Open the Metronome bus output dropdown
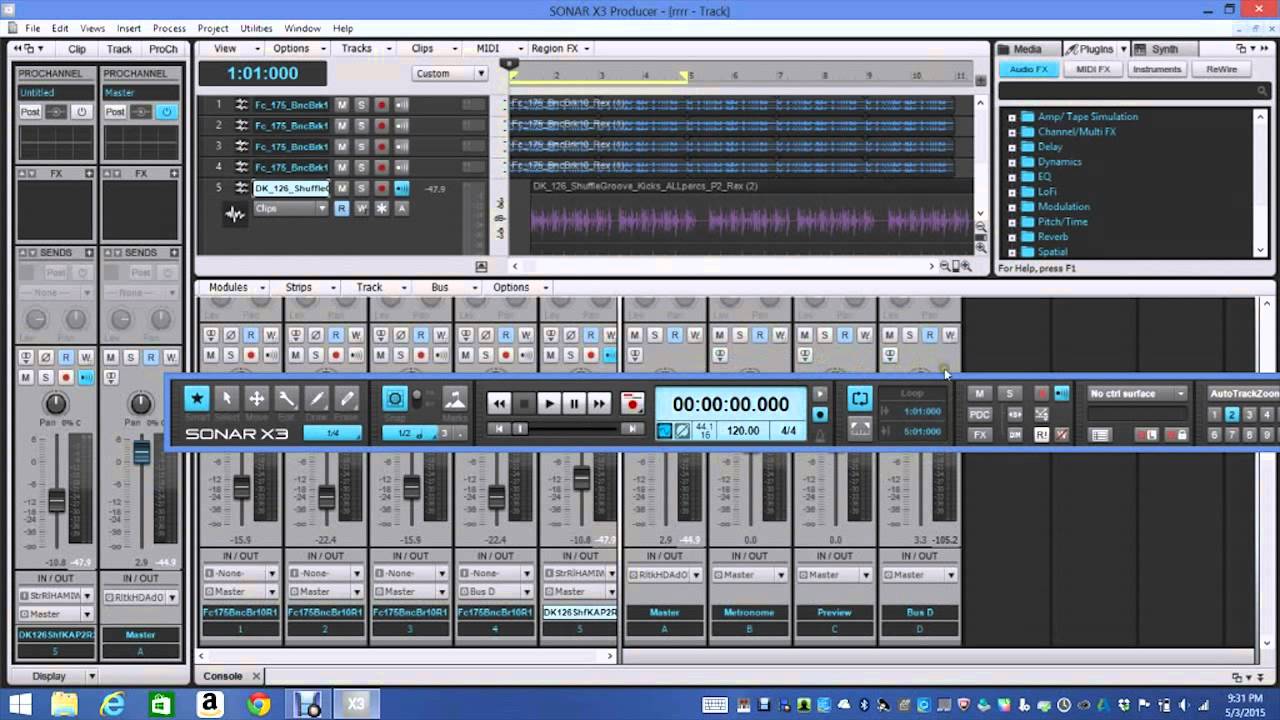The image size is (1280, 720). tap(749, 575)
